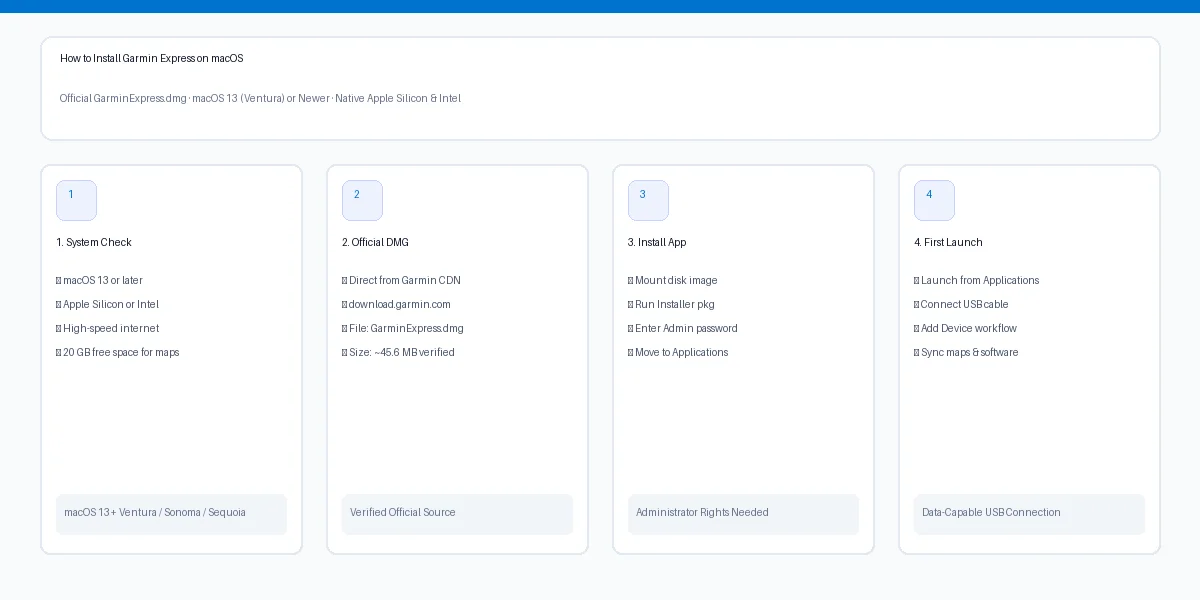This screenshot has height=600, width=1200.
Task: Click the 'How to Install Garmin Express on macOS' title
Action: pyautogui.click(x=151, y=58)
